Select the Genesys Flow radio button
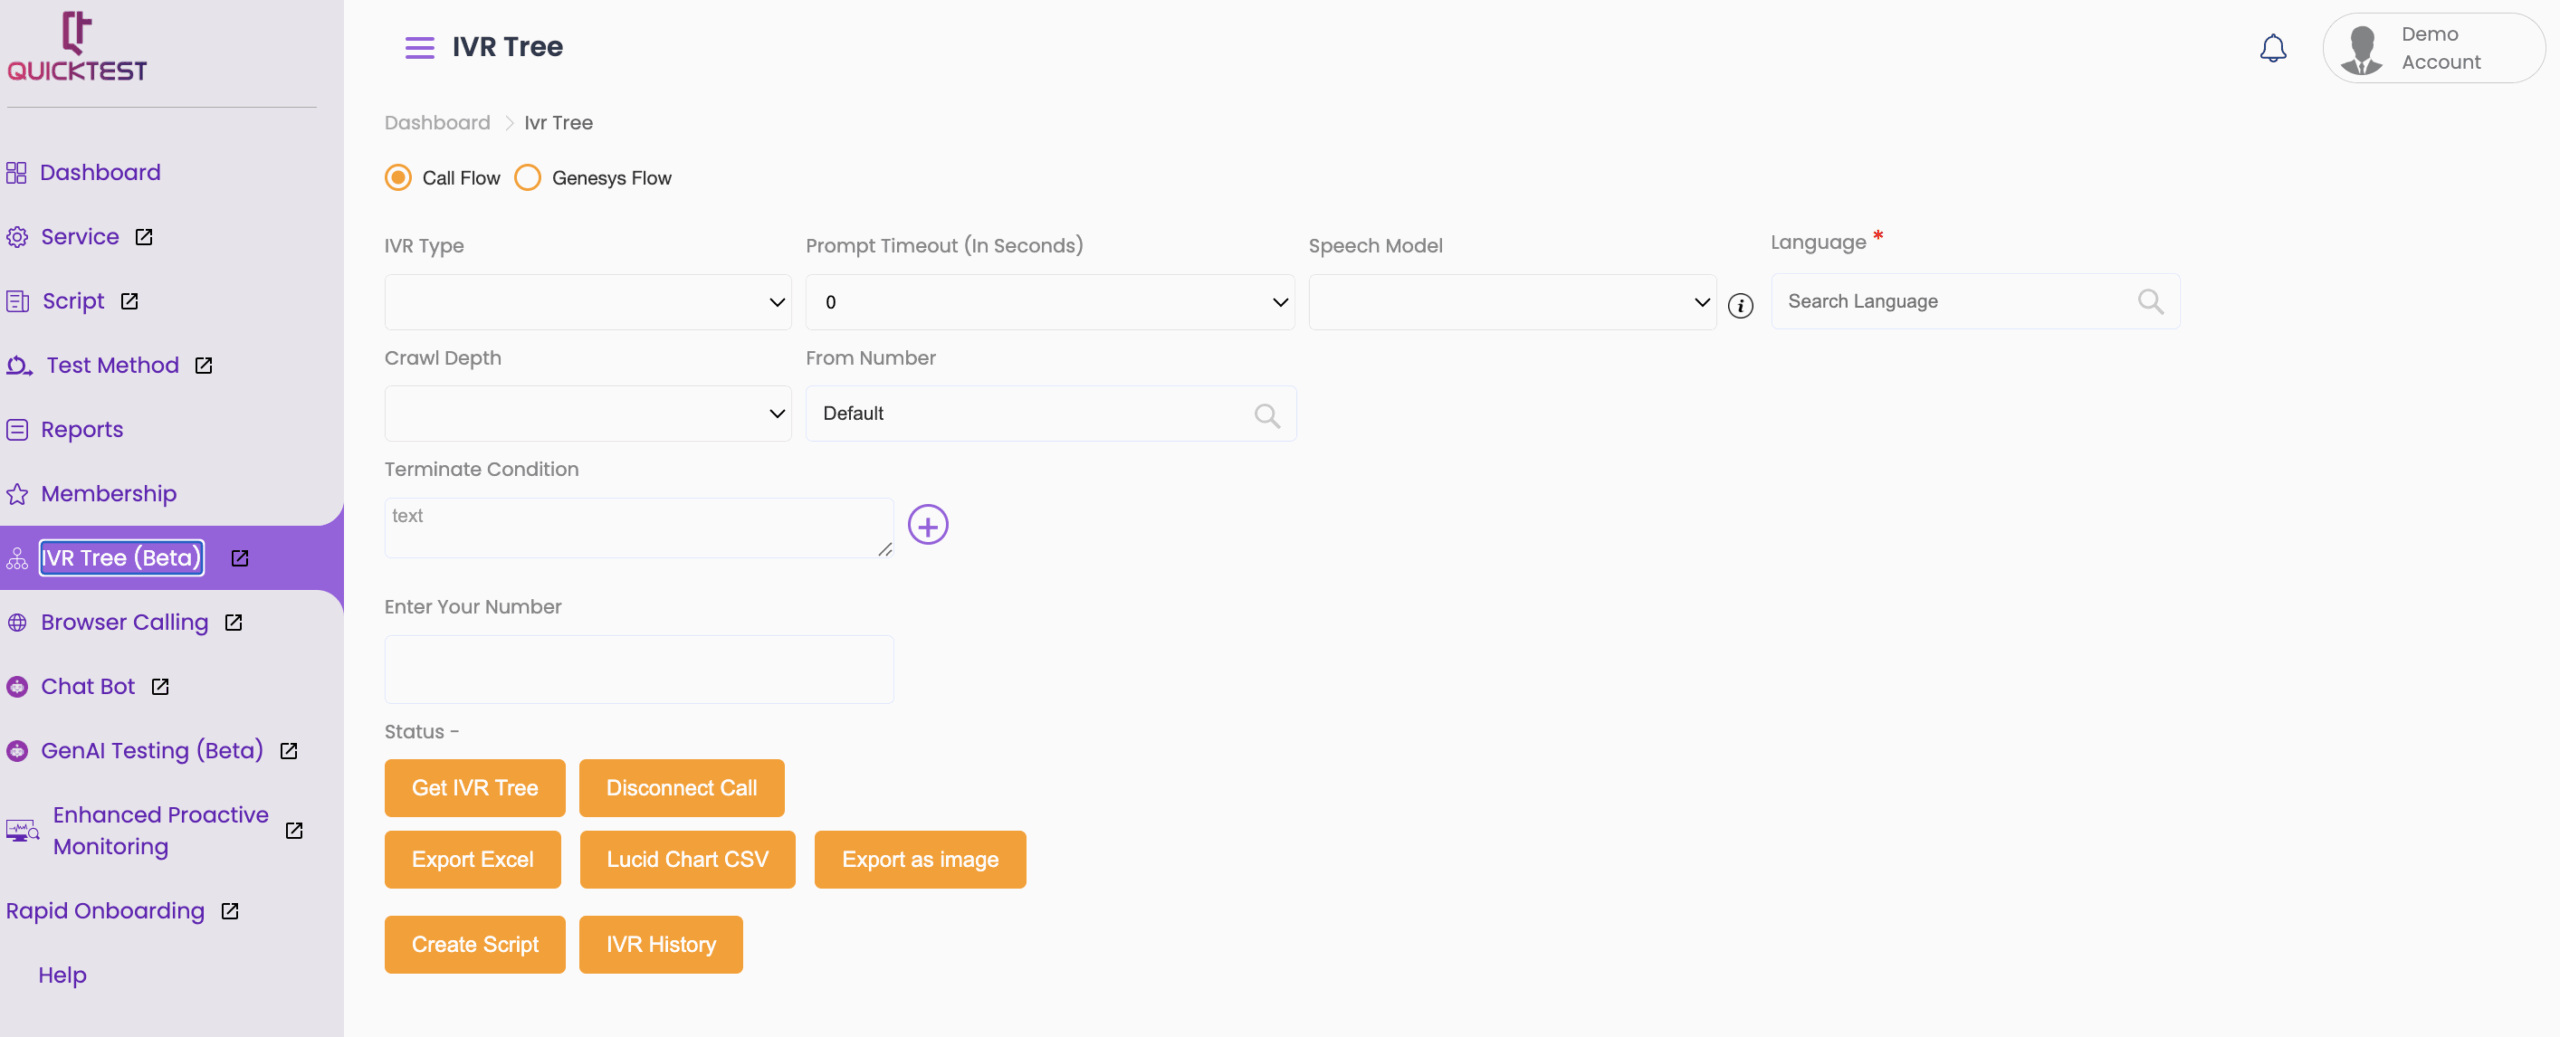Viewport: 2560px width, 1037px height. [x=527, y=177]
